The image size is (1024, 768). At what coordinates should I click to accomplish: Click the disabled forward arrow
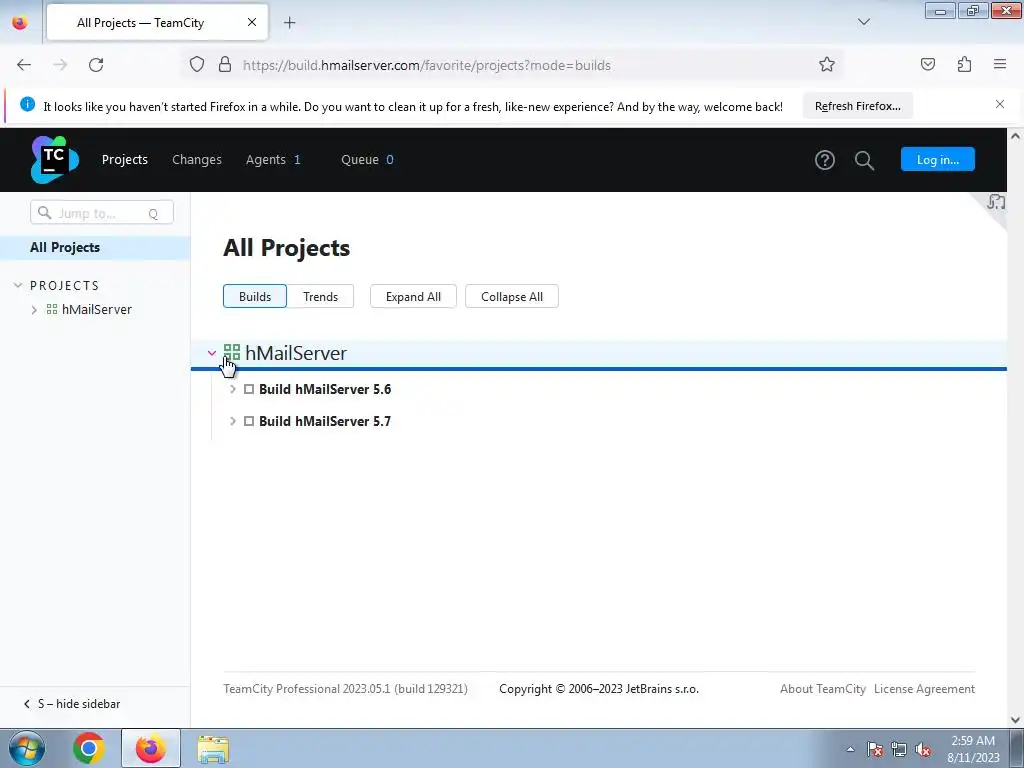(x=60, y=65)
